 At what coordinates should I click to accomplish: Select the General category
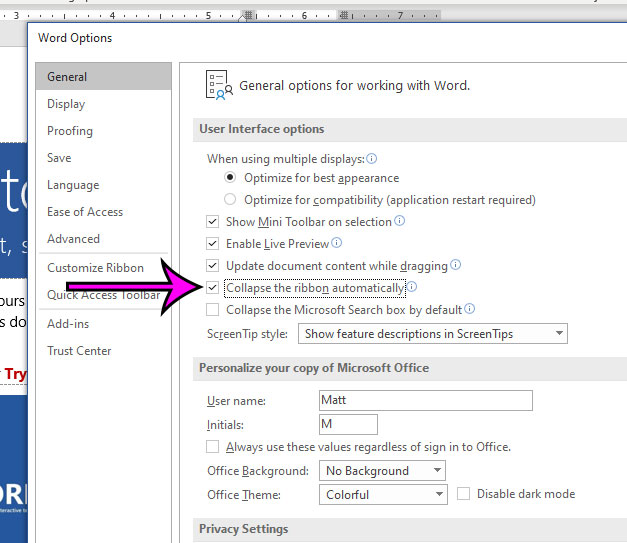coord(103,76)
